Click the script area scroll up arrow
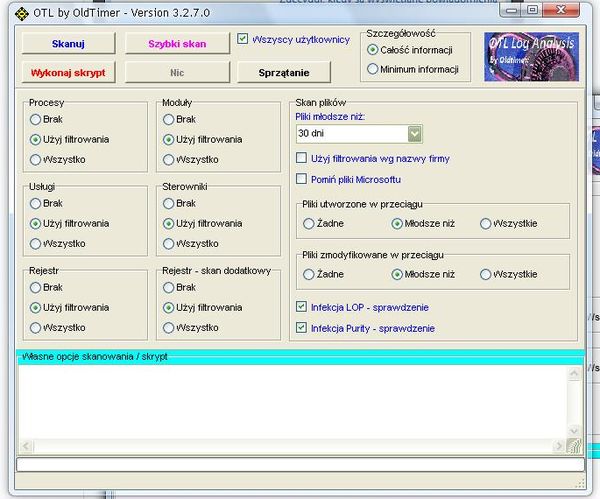600x499 pixels. tap(574, 373)
